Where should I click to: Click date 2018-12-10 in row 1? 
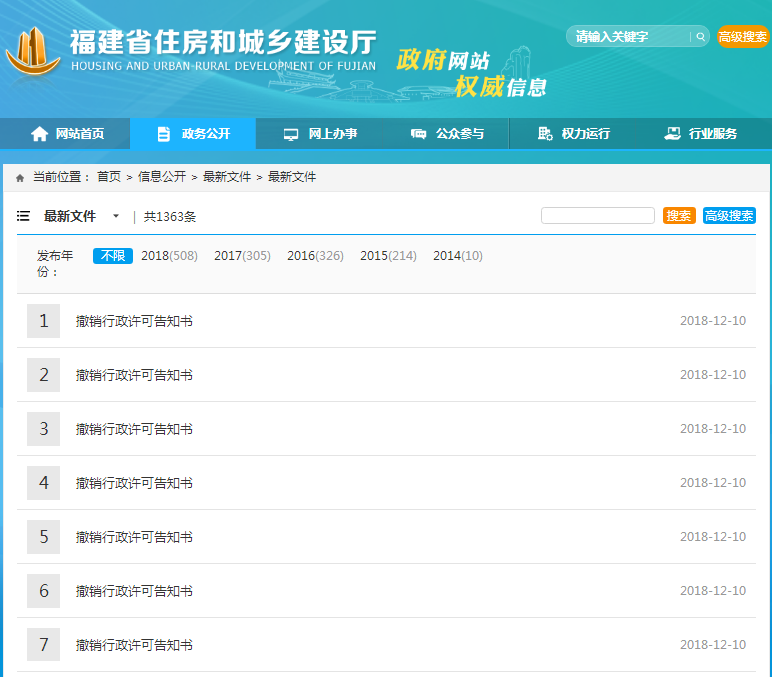713,321
